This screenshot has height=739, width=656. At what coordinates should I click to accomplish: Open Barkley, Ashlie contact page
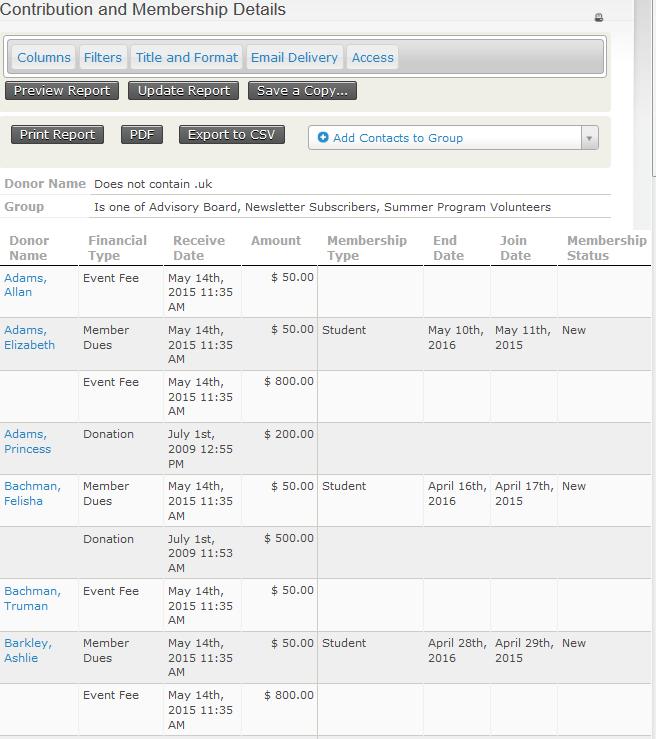28,650
